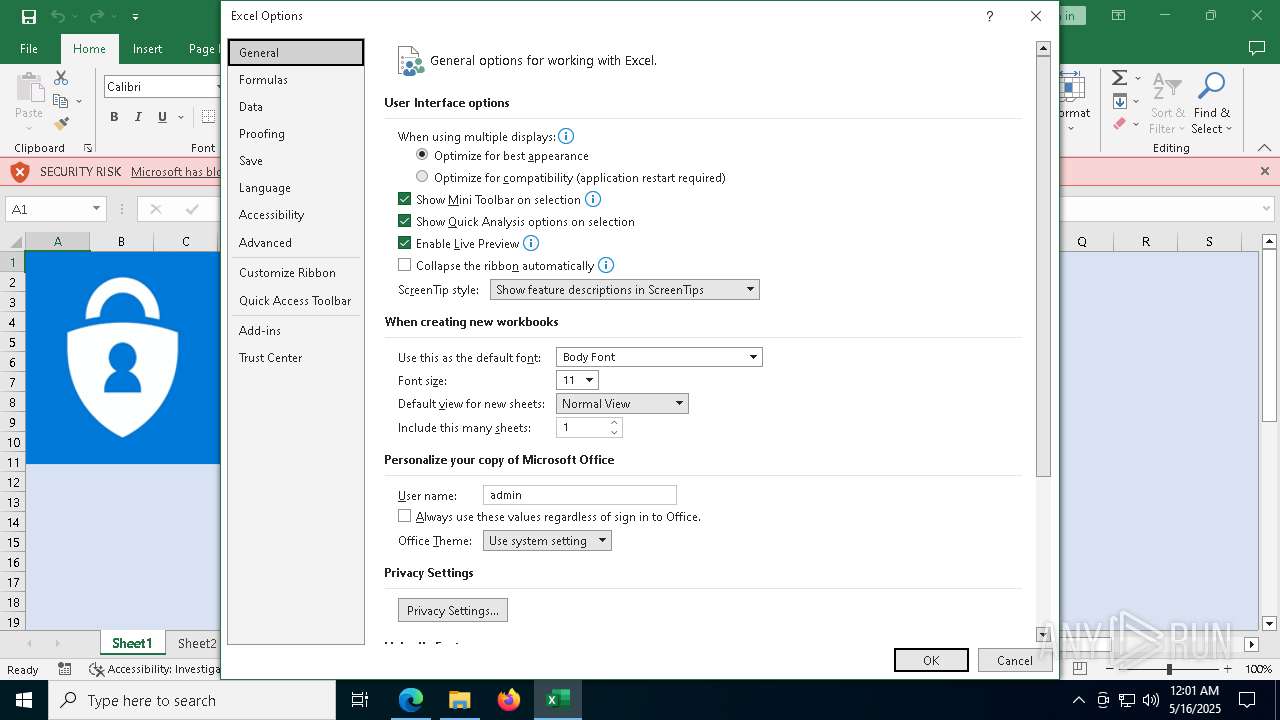Toggle Underline formatting in the ribbon
Image resolution: width=1280 pixels, height=720 pixels.
click(x=162, y=117)
